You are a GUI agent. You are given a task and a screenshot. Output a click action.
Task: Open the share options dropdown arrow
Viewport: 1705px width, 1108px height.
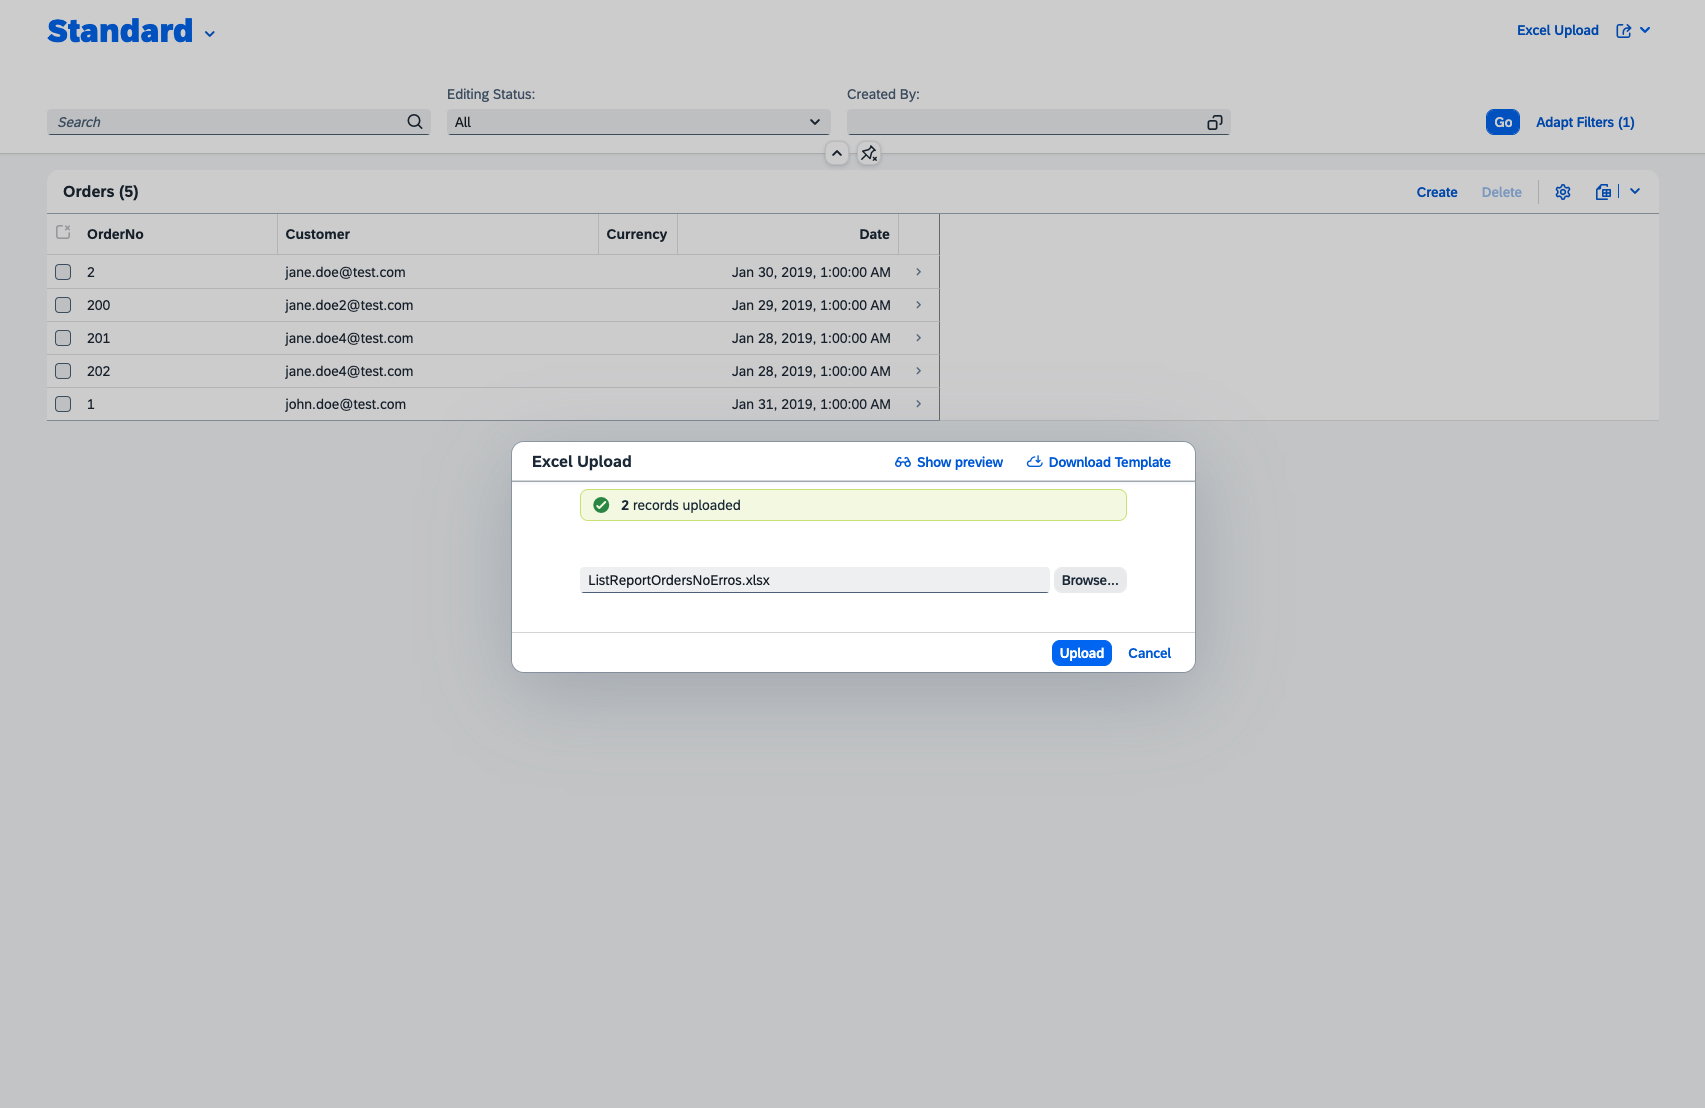[1645, 30]
